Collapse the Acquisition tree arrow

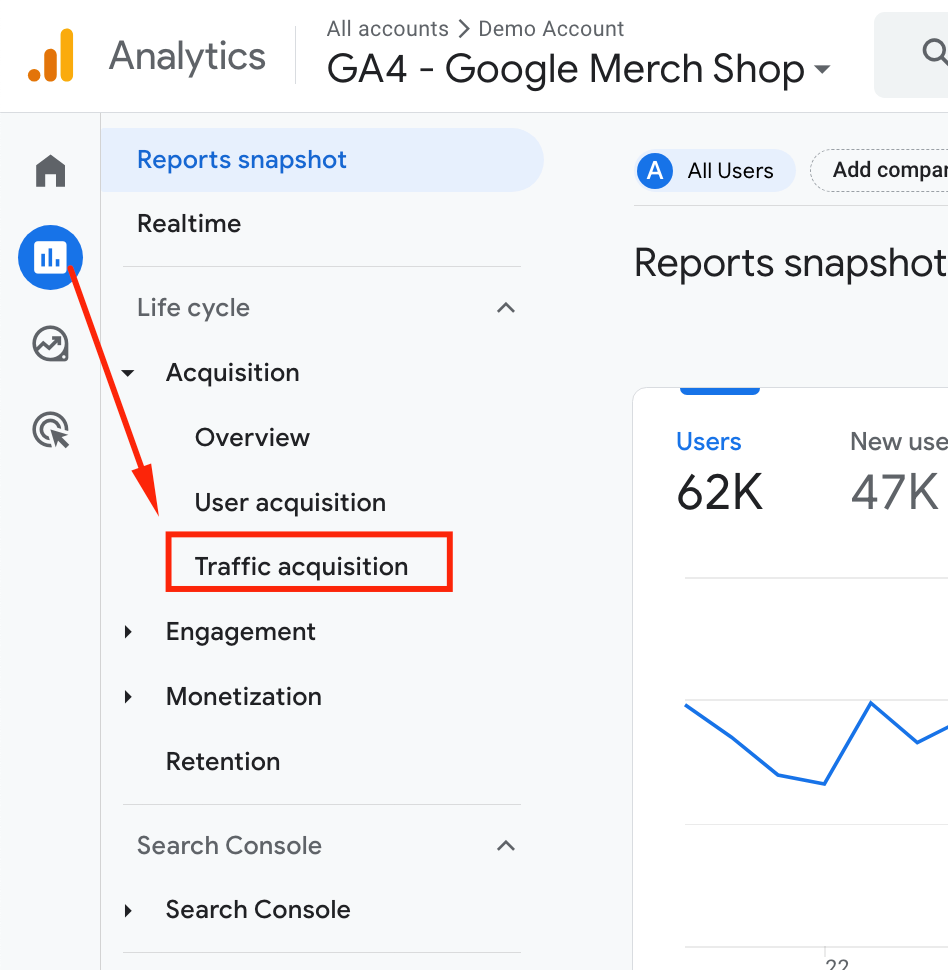128,373
